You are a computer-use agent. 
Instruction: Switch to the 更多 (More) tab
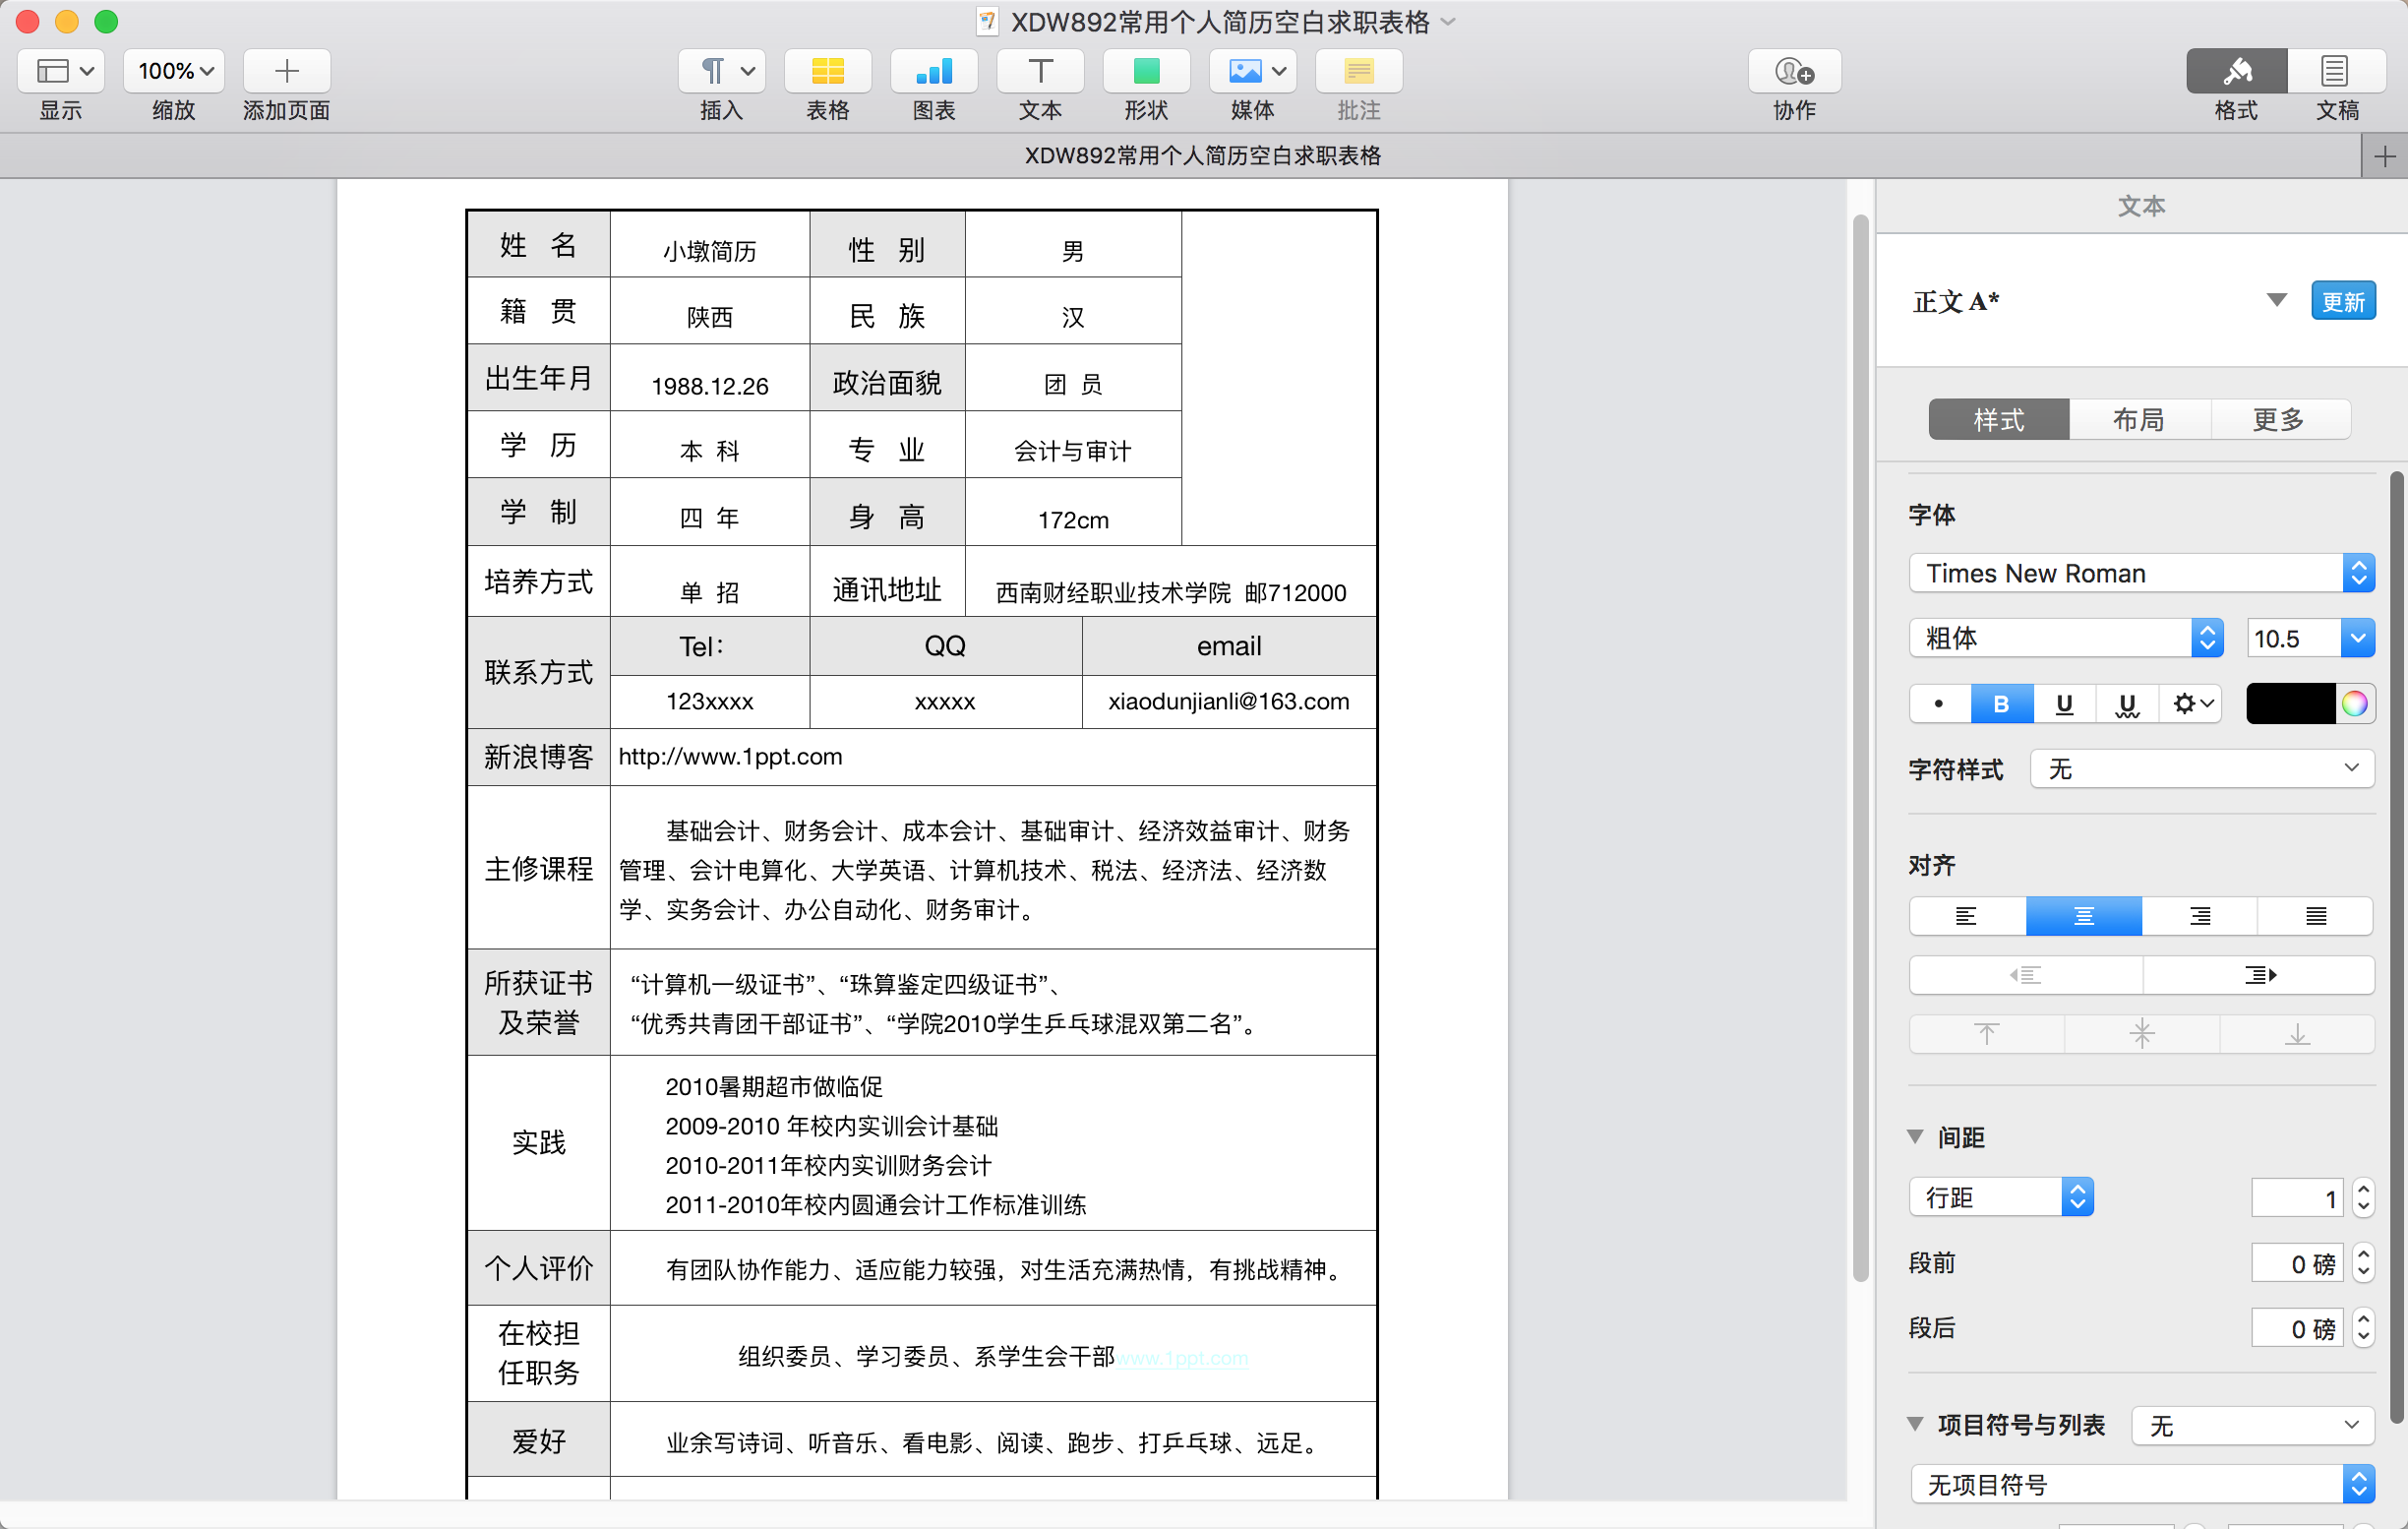pyautogui.click(x=2279, y=419)
